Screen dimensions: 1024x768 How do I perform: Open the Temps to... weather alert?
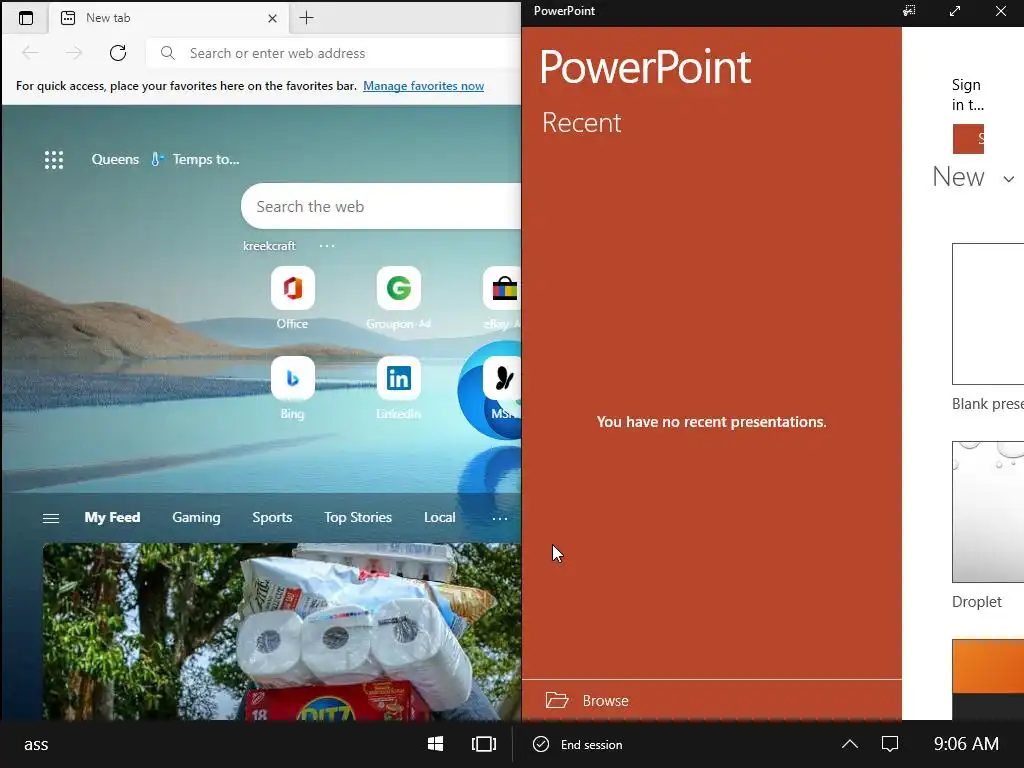[x=195, y=159]
